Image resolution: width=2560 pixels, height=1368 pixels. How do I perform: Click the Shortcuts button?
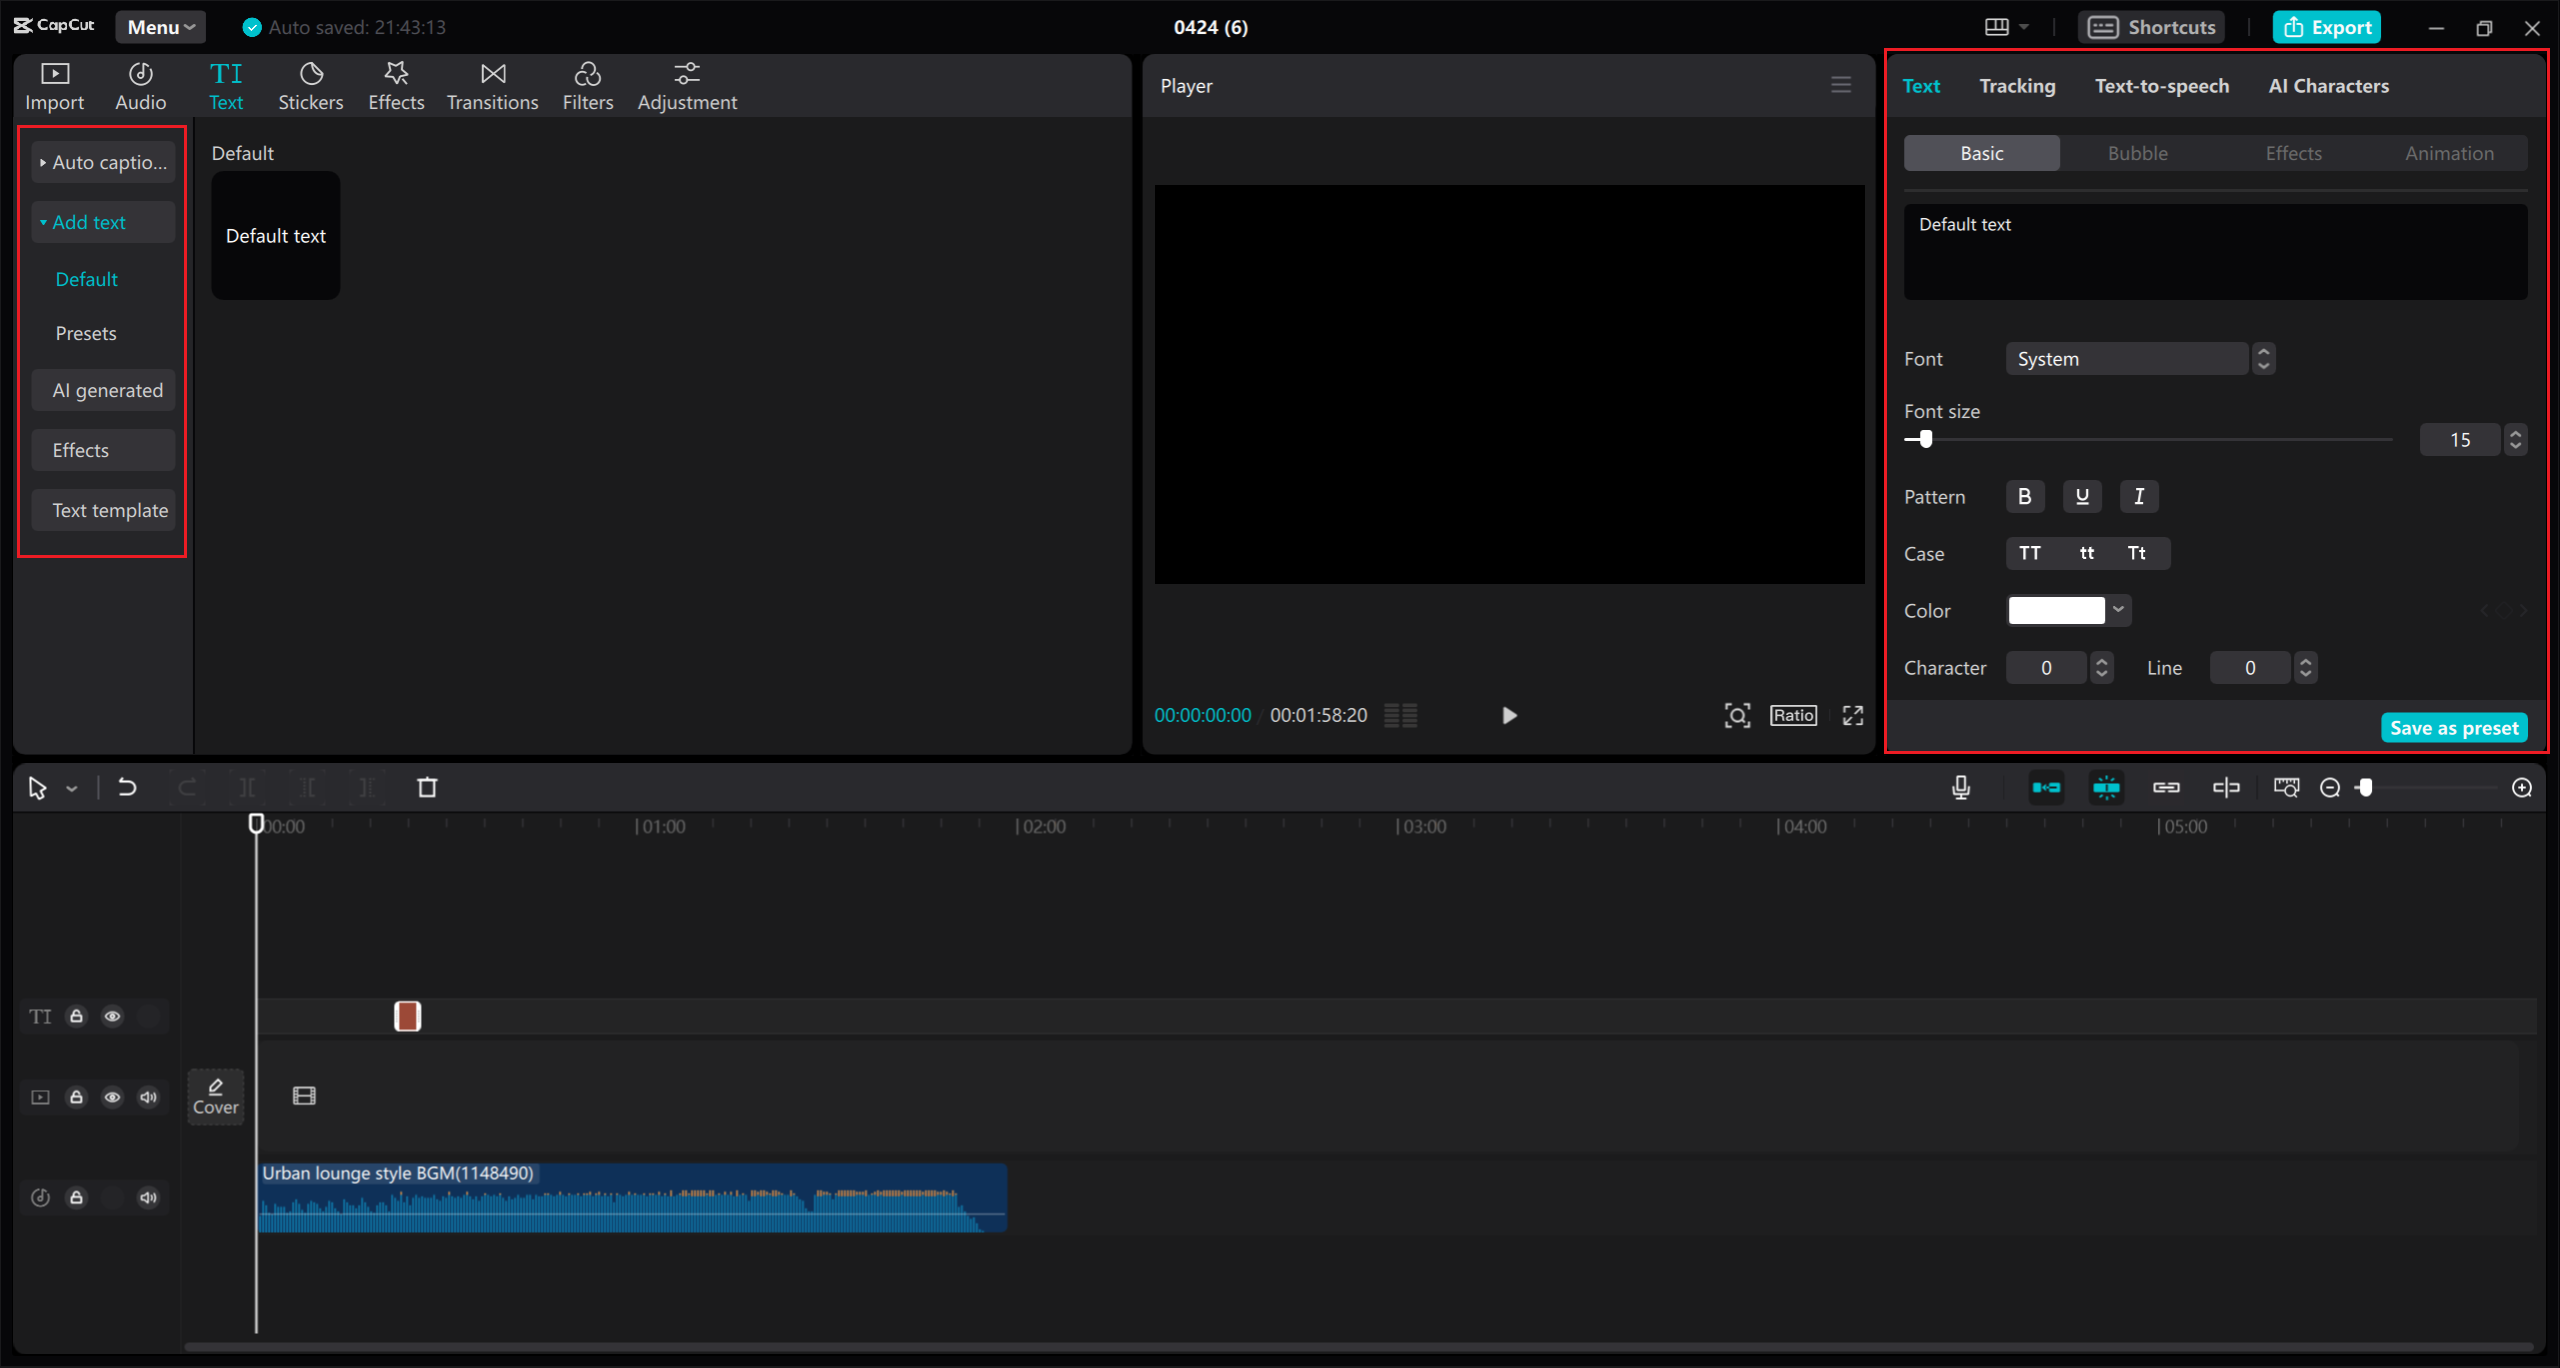[2152, 27]
